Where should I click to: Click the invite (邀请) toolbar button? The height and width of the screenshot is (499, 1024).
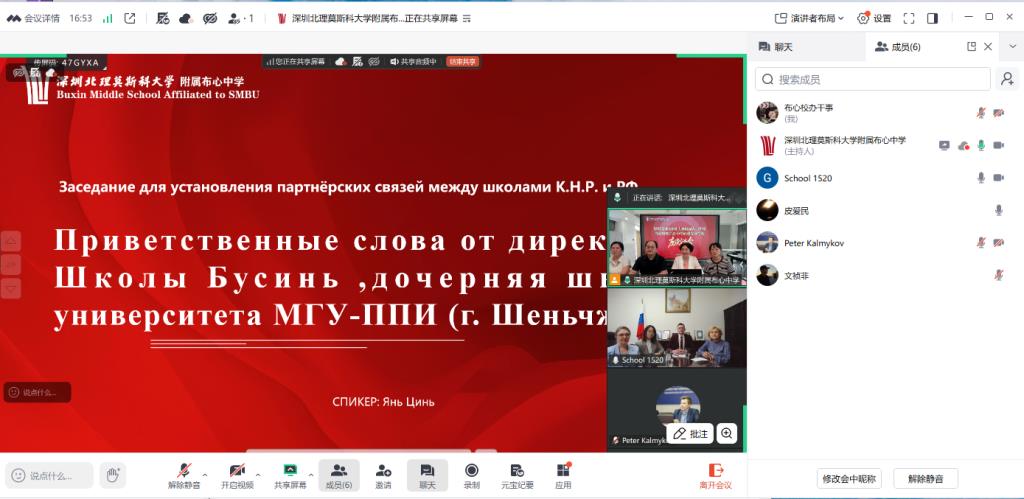pyautogui.click(x=383, y=476)
